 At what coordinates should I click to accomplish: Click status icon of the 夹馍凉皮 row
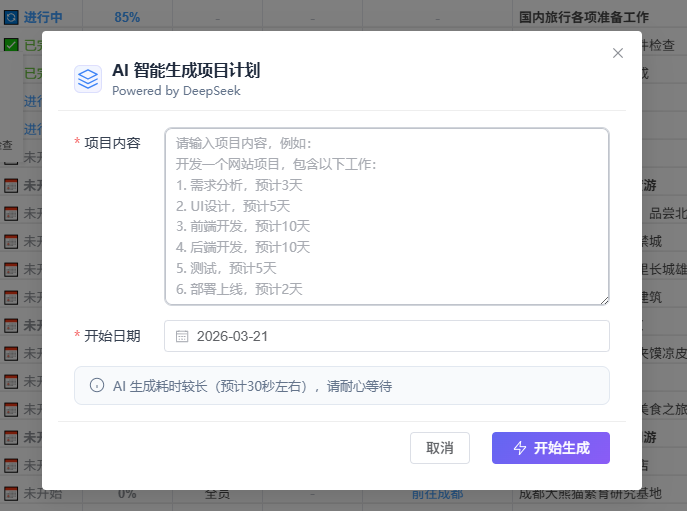[10, 353]
